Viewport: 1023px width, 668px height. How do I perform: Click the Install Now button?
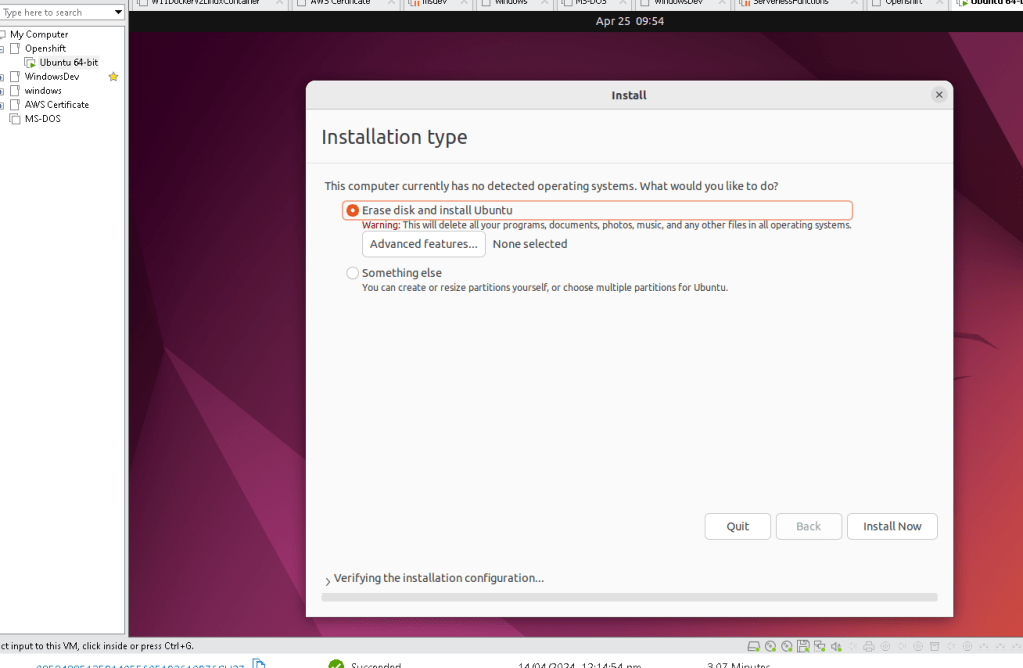pyautogui.click(x=892, y=526)
